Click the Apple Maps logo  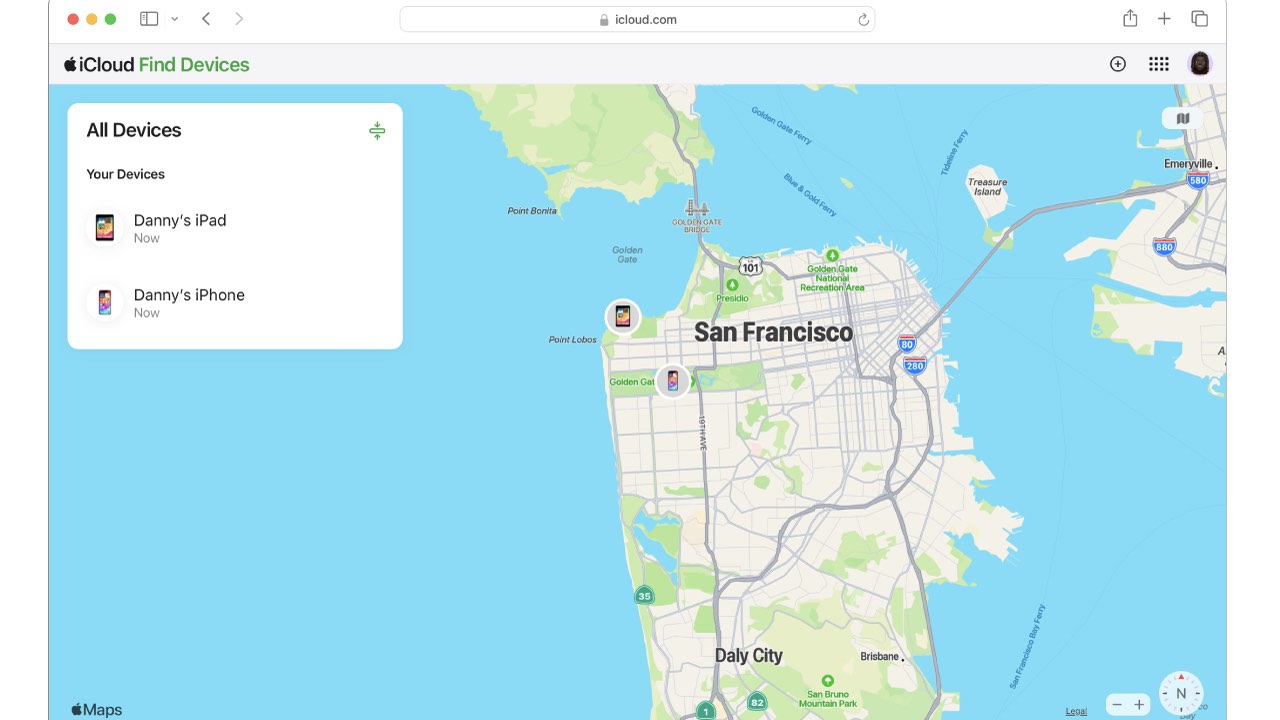pyautogui.click(x=96, y=710)
